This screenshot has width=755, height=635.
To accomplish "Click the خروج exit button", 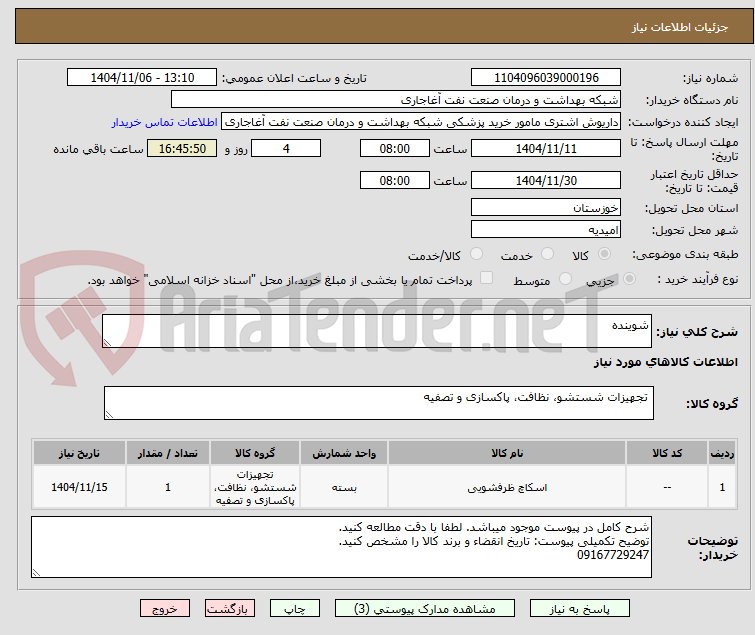I will pyautogui.click(x=165, y=609).
